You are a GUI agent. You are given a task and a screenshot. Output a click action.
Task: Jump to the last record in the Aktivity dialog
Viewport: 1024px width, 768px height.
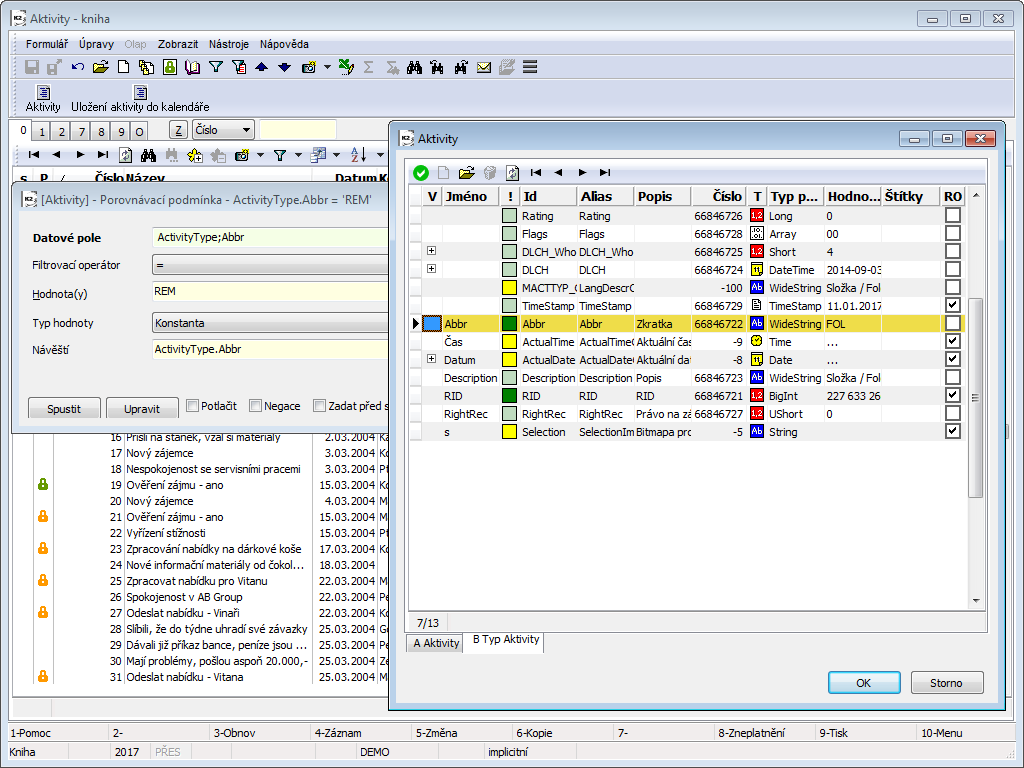[605, 172]
